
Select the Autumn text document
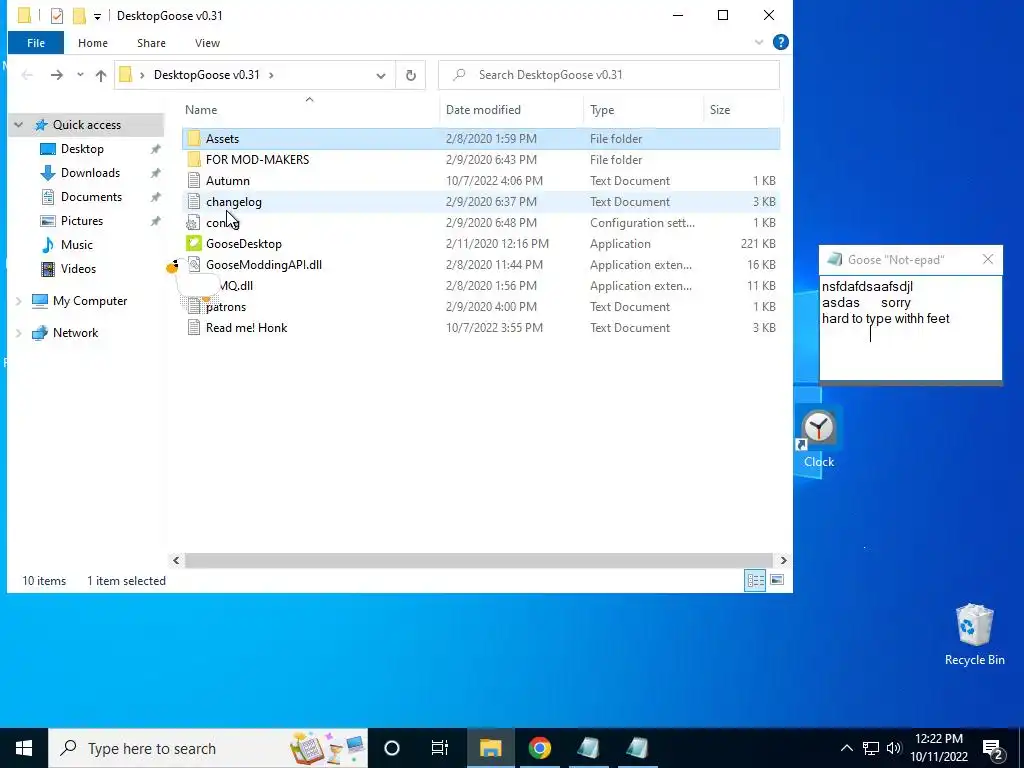point(227,181)
